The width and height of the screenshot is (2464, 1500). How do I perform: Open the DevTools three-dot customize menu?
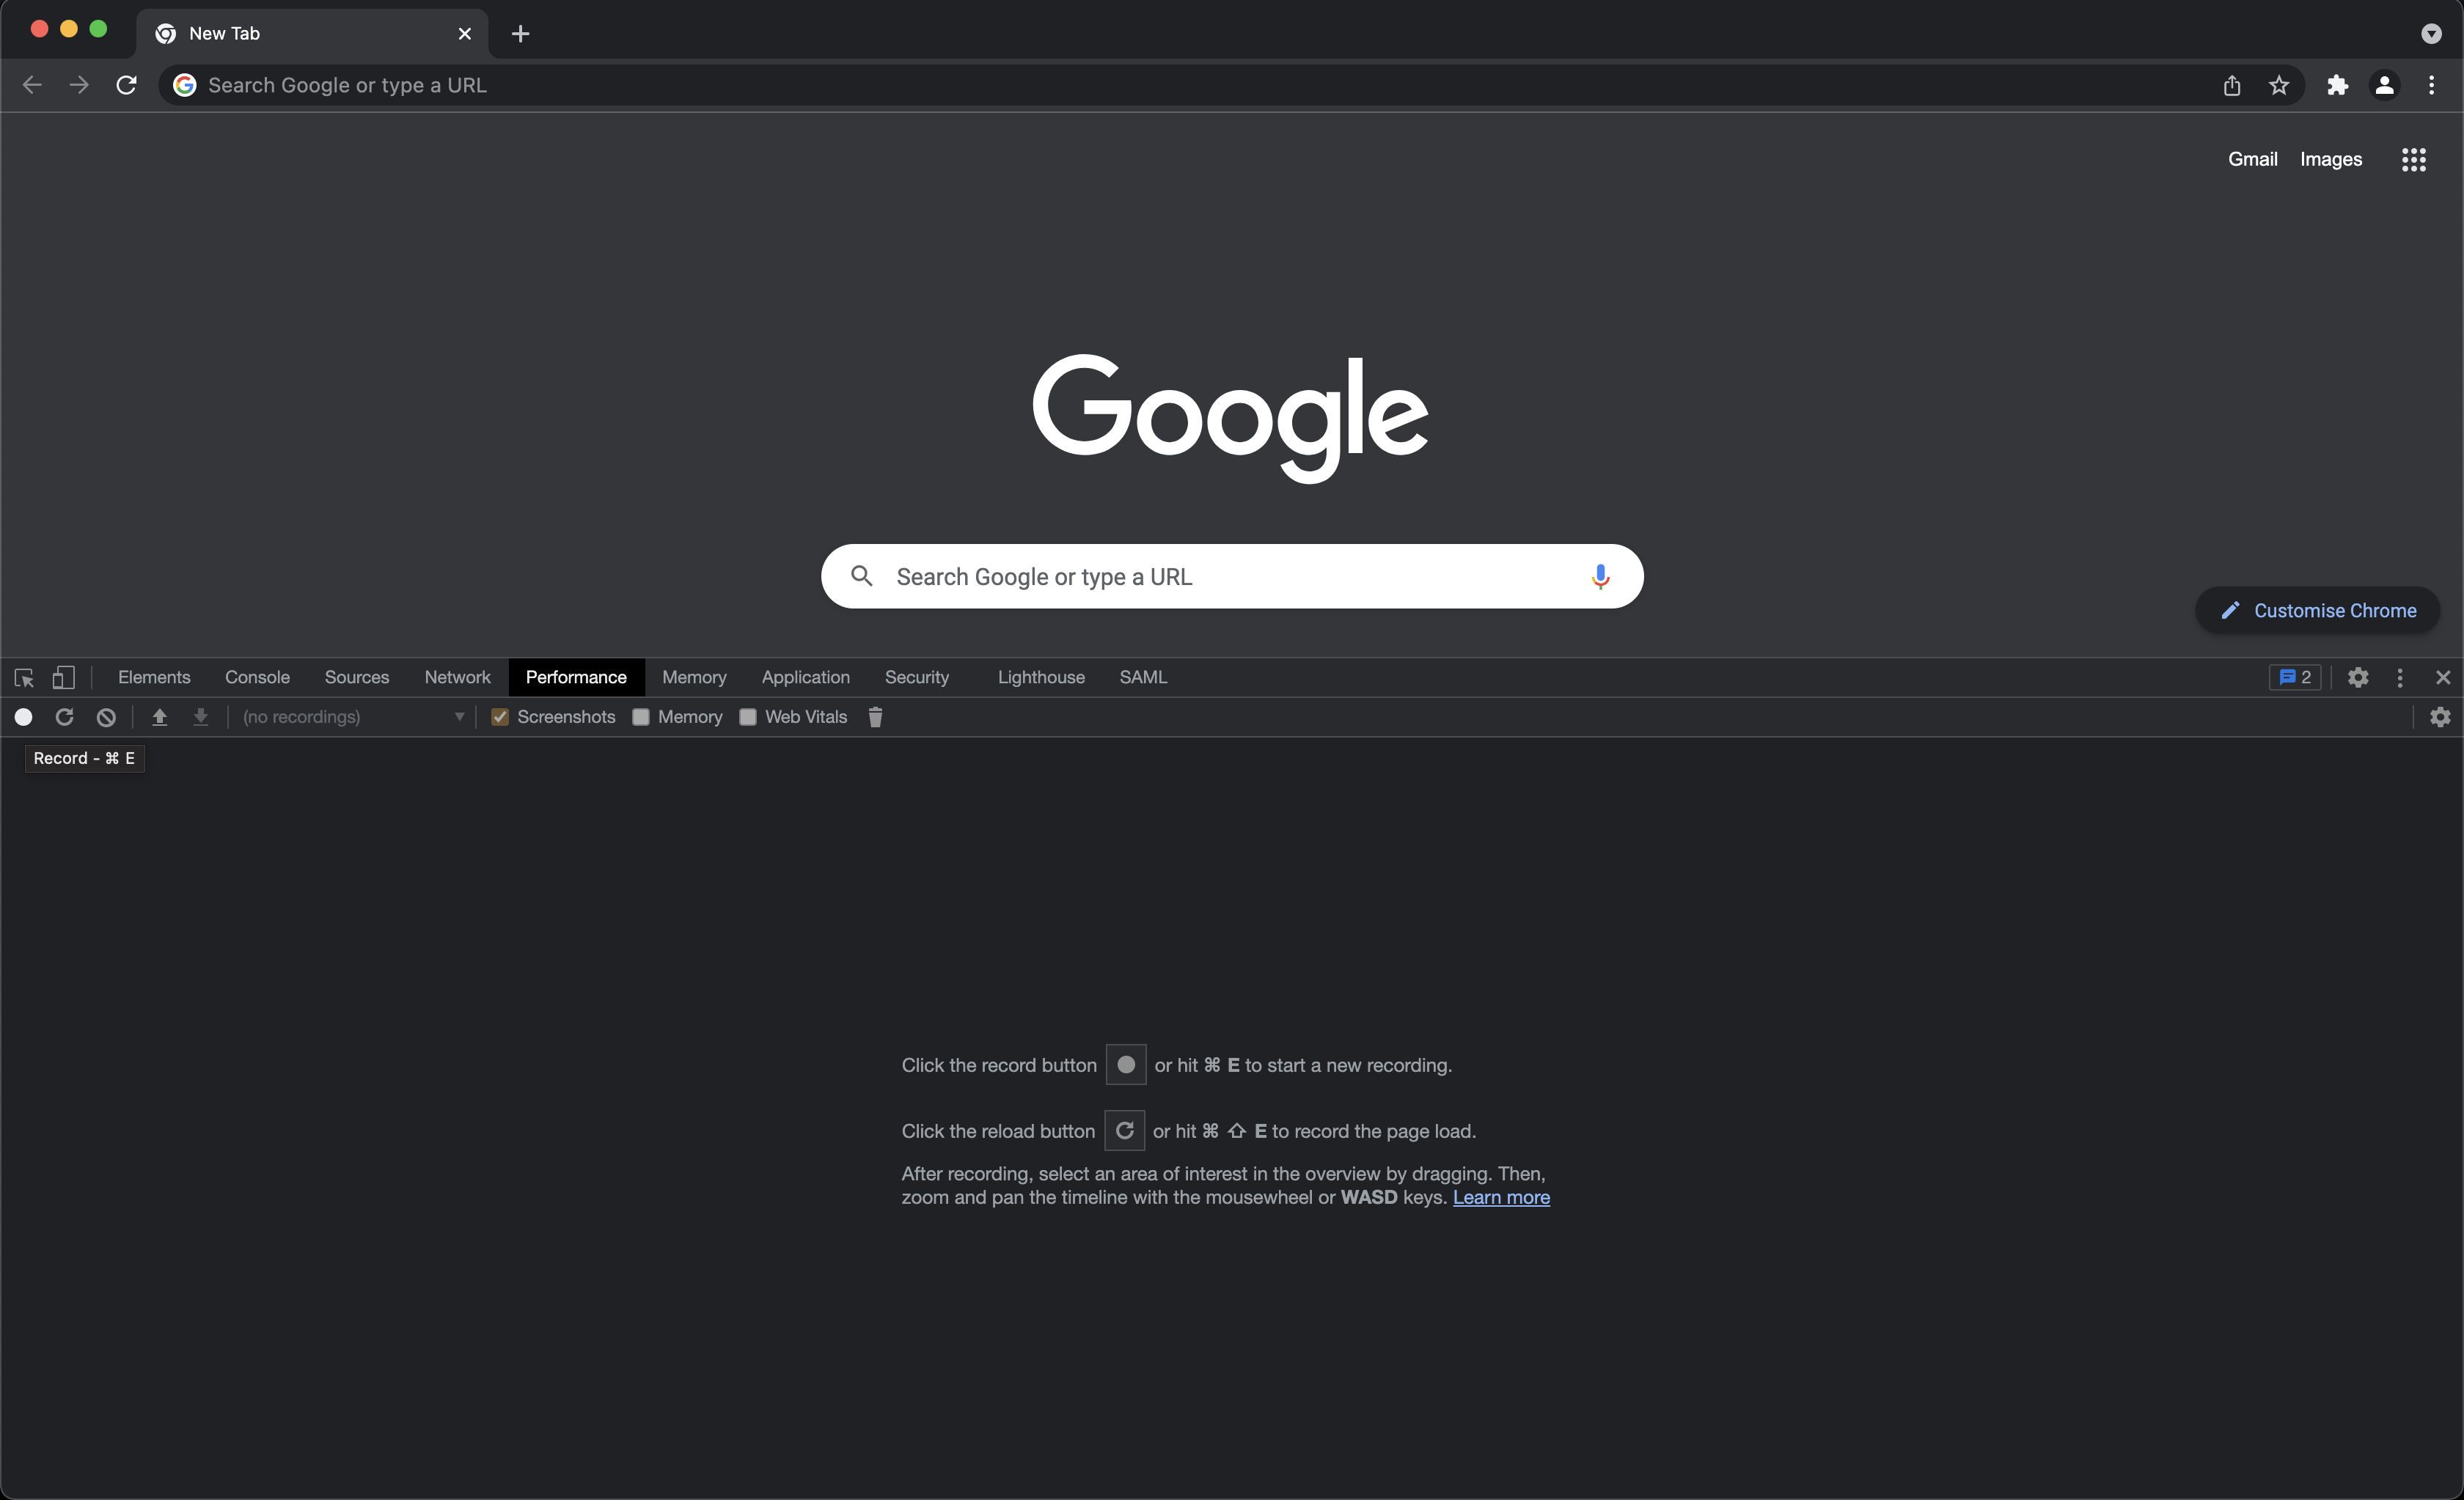pyautogui.click(x=2400, y=677)
